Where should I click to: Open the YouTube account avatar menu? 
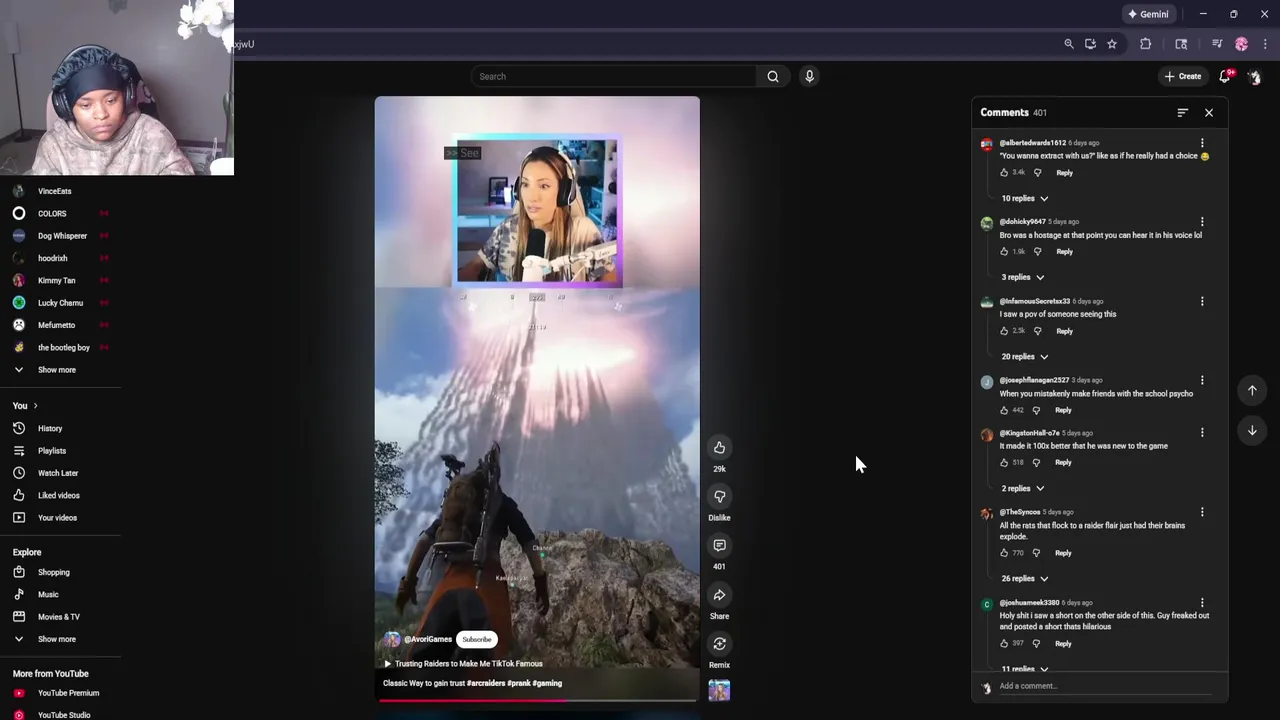1254,76
